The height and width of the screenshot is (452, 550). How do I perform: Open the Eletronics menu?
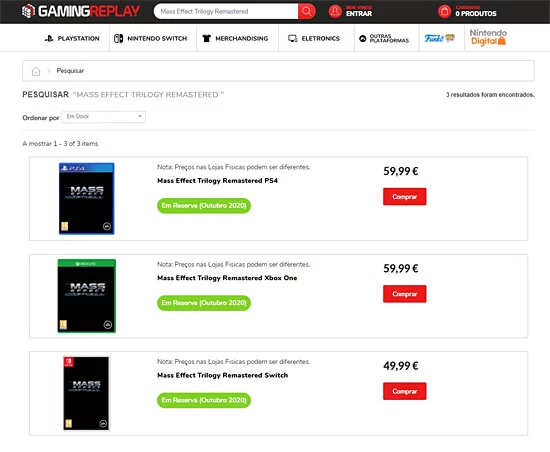click(x=314, y=39)
